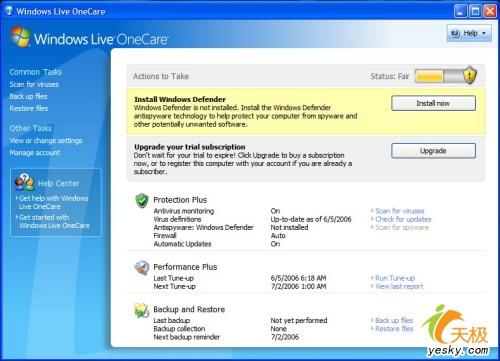Click the Windows Live OneCare flag logo
The image size is (500, 361).
(21, 37)
